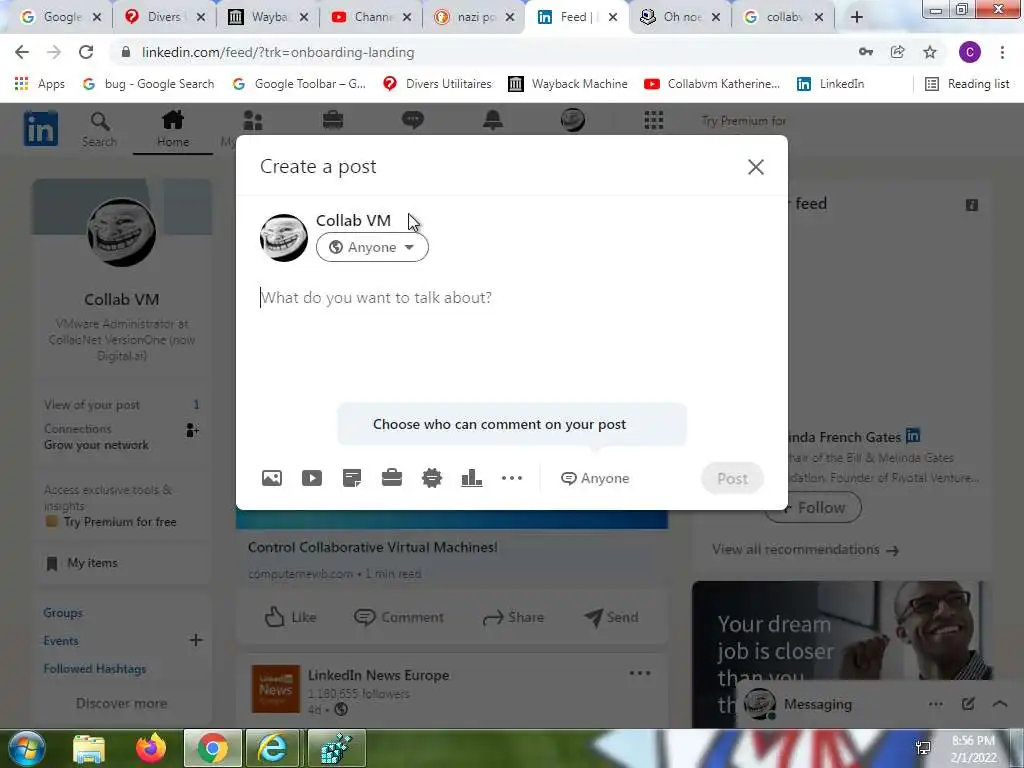
Task: Open Groups link in sidebar
Action: pyautogui.click(x=63, y=613)
